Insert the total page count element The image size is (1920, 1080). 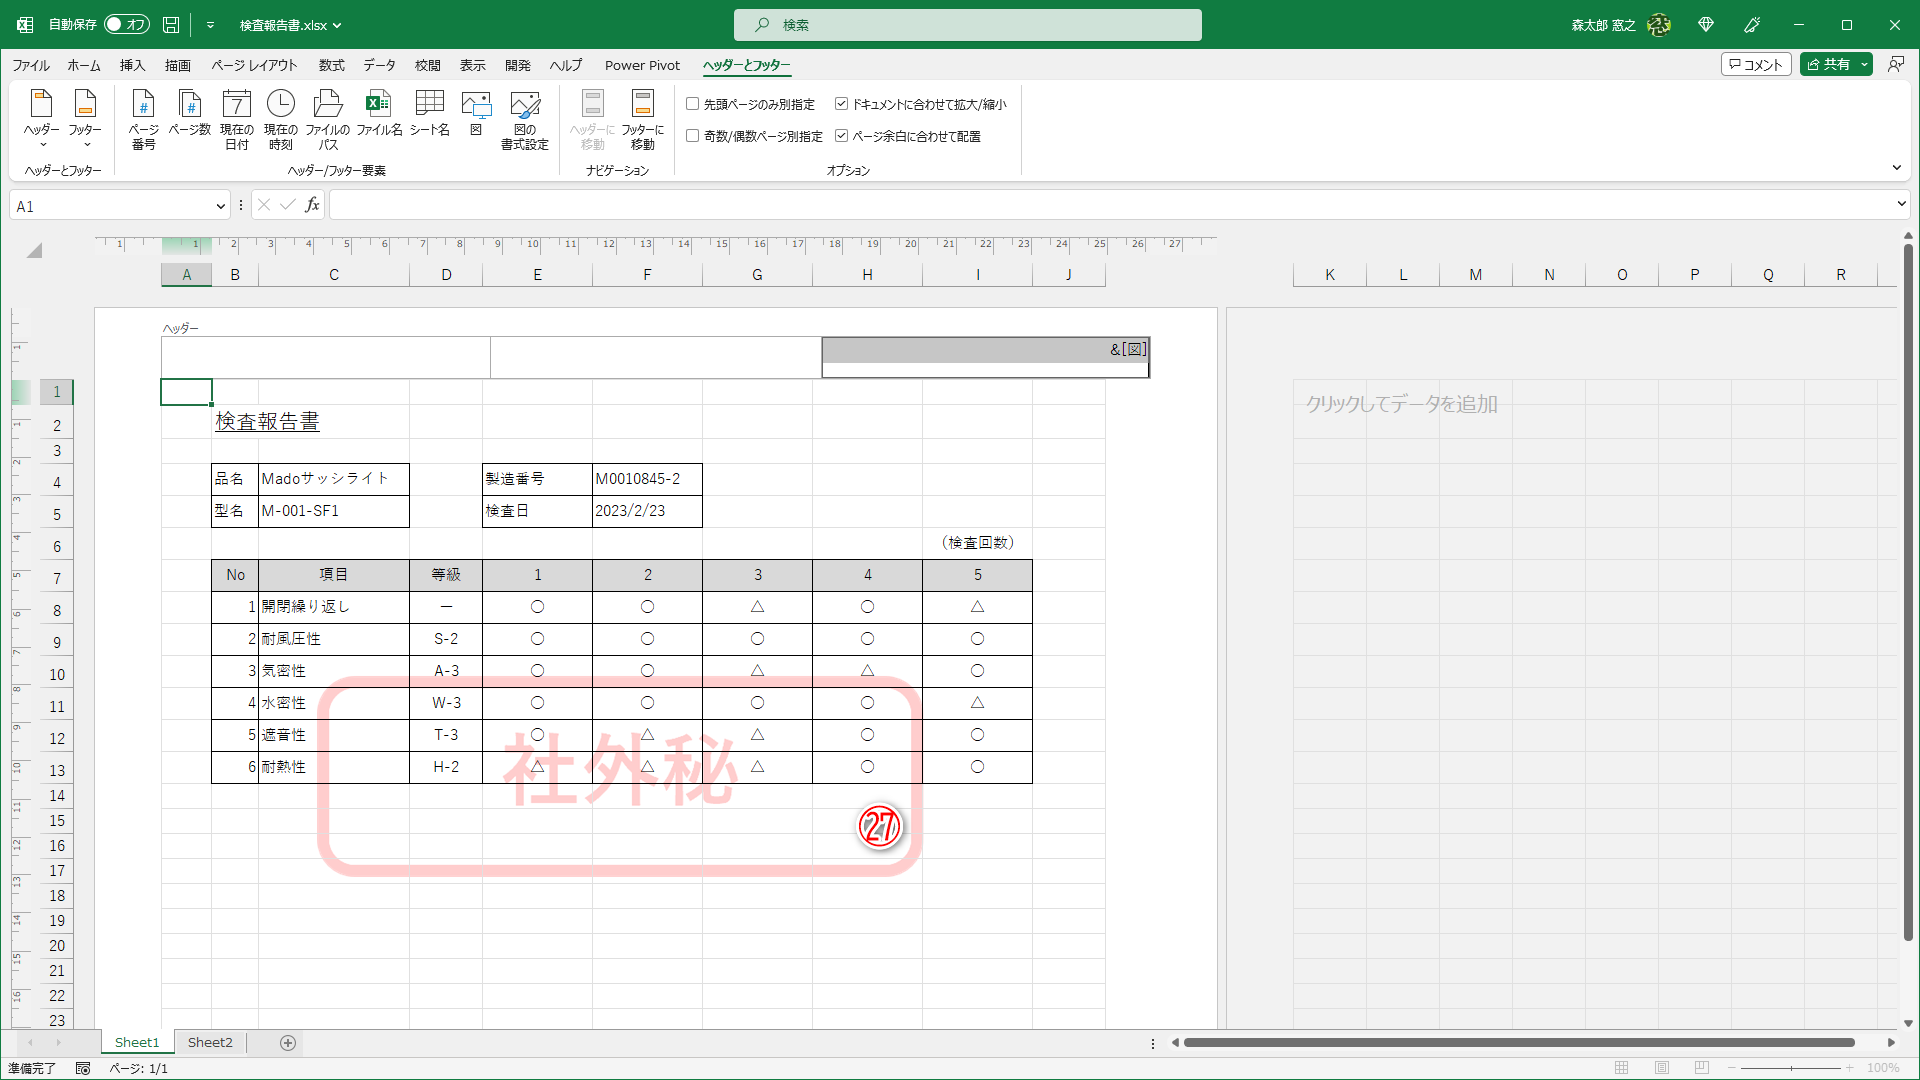coord(189,117)
